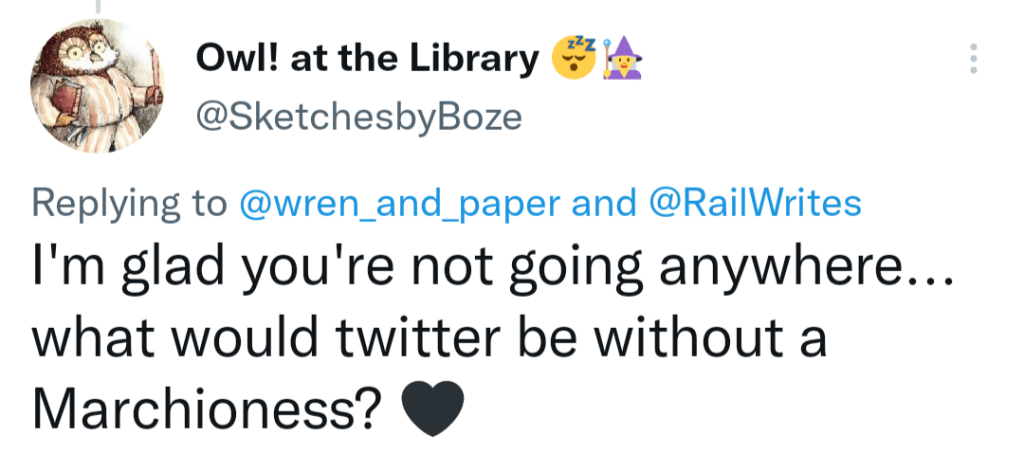Click the @SketchesbyBoze handle

tap(359, 117)
